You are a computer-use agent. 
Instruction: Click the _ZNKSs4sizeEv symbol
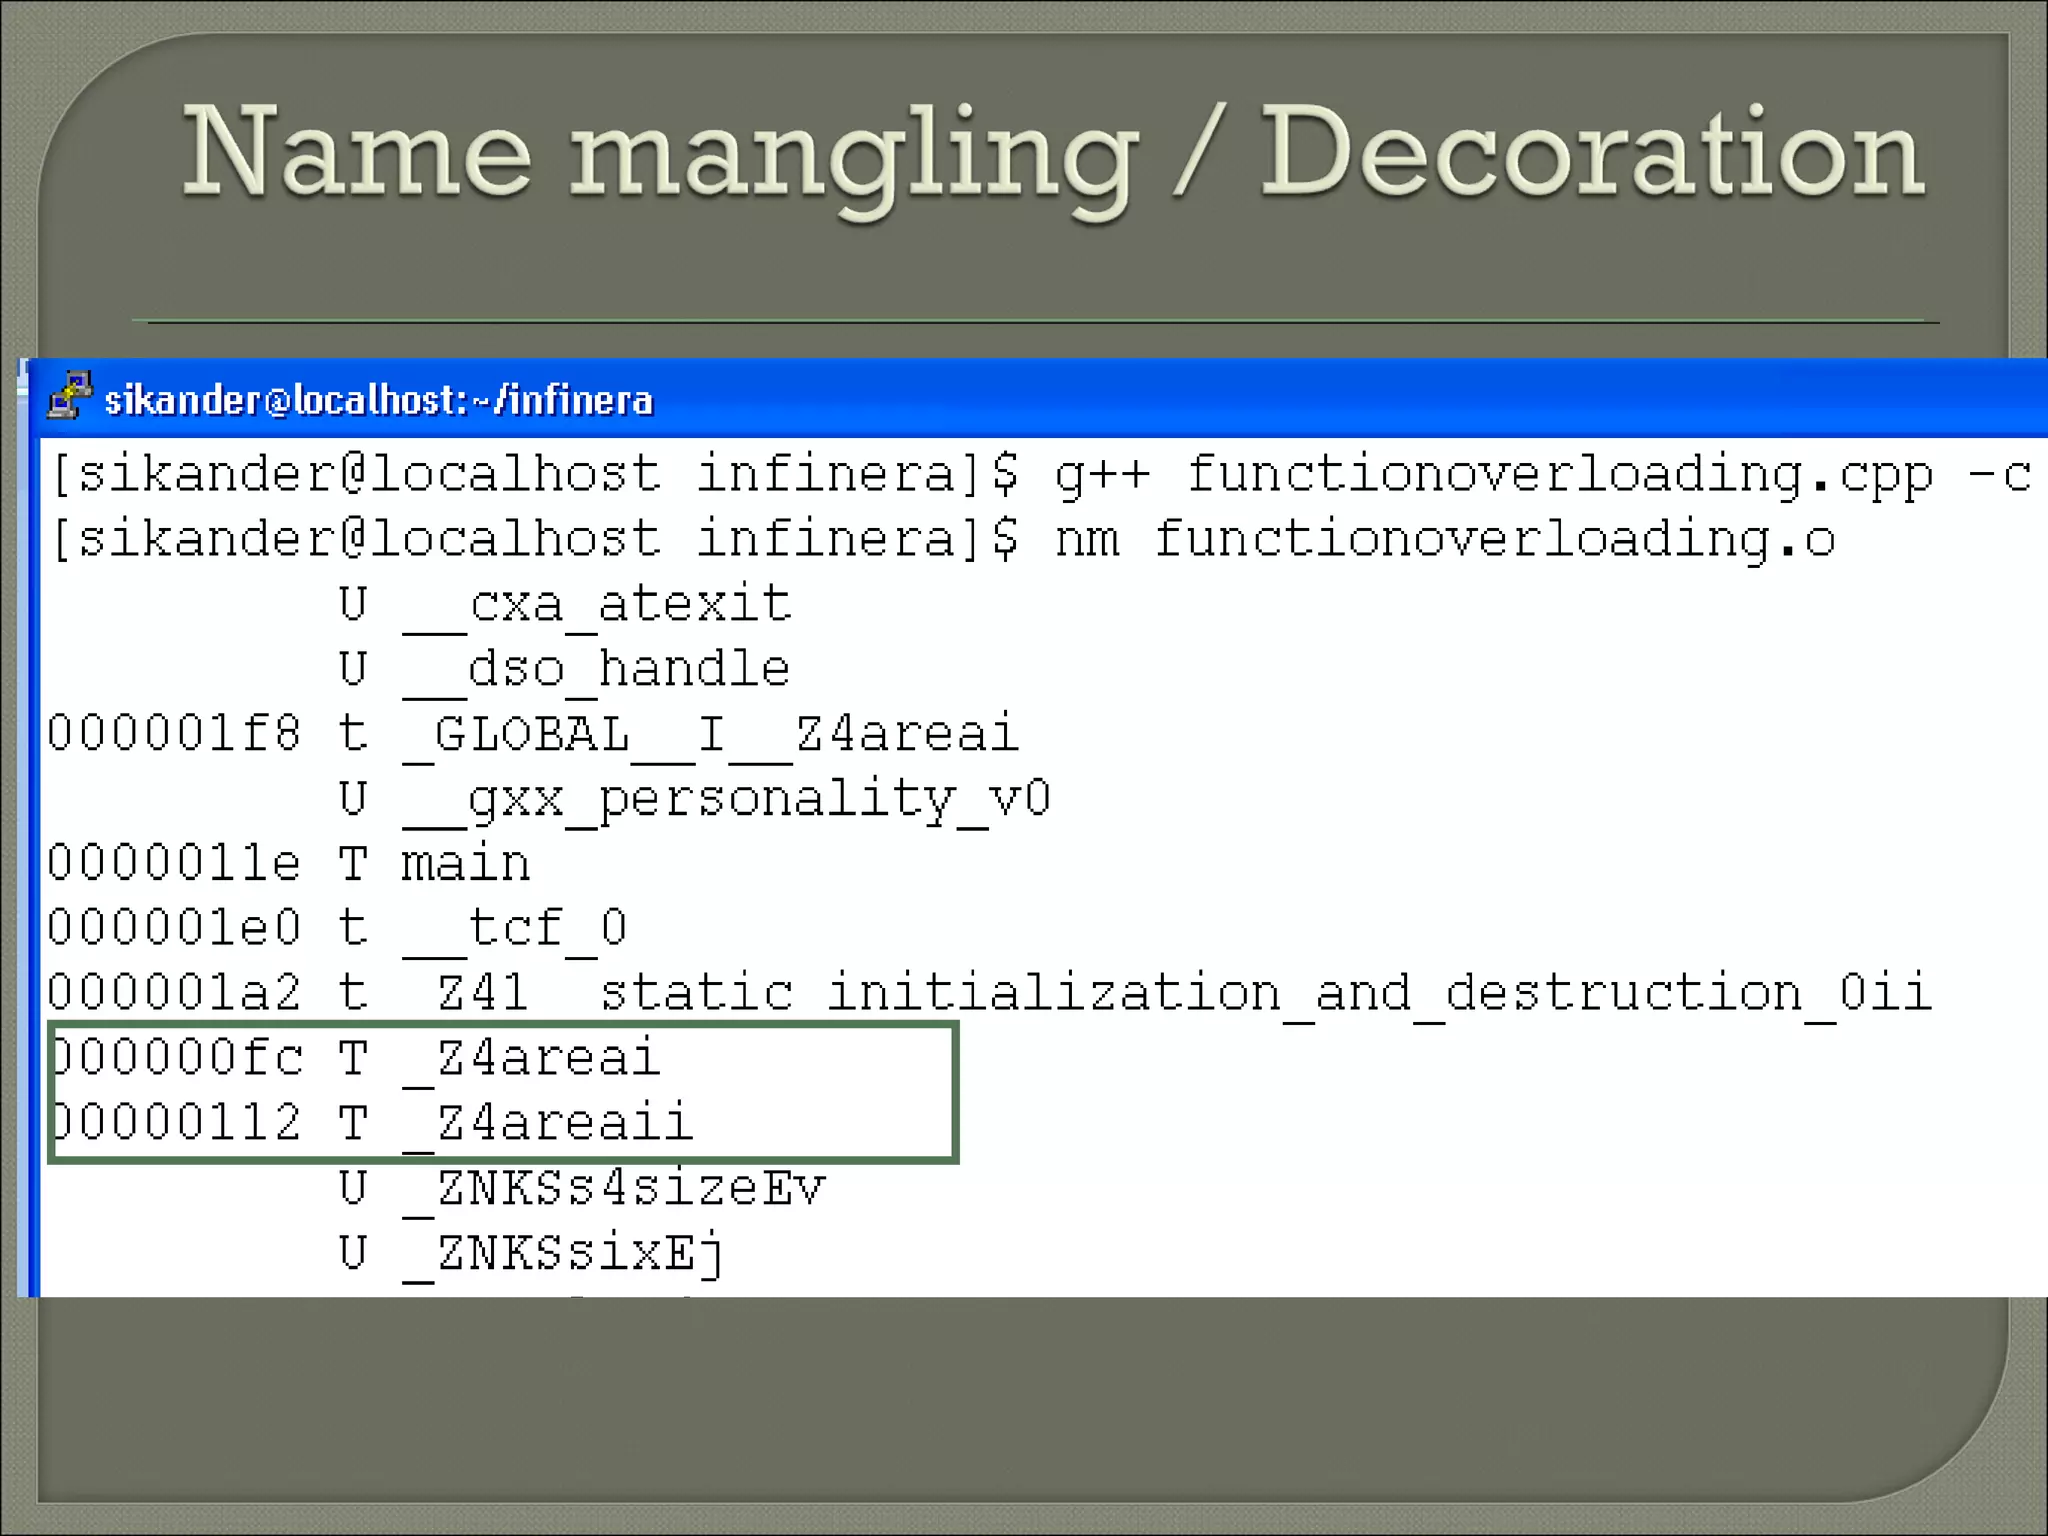tap(614, 1188)
